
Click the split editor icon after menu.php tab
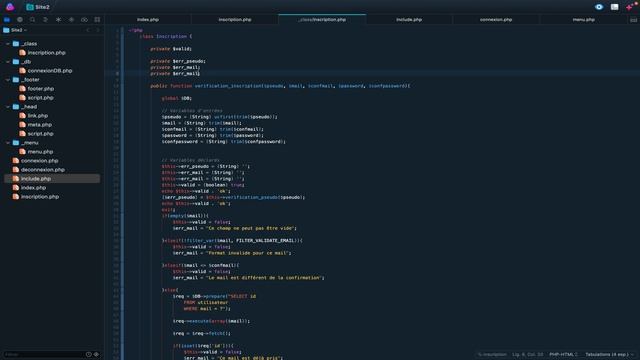pyautogui.click(x=633, y=20)
